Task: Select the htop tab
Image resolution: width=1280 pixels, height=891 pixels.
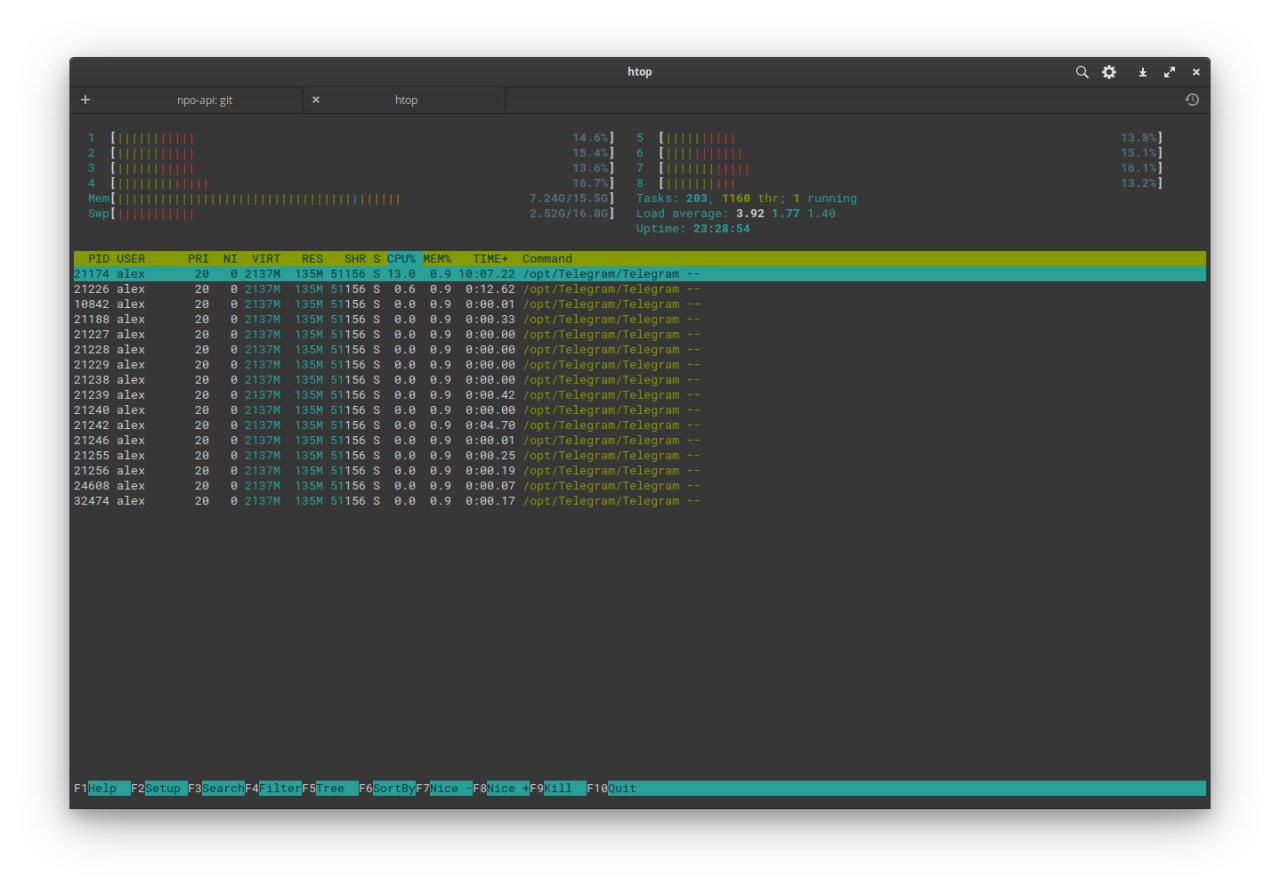Action: click(406, 100)
